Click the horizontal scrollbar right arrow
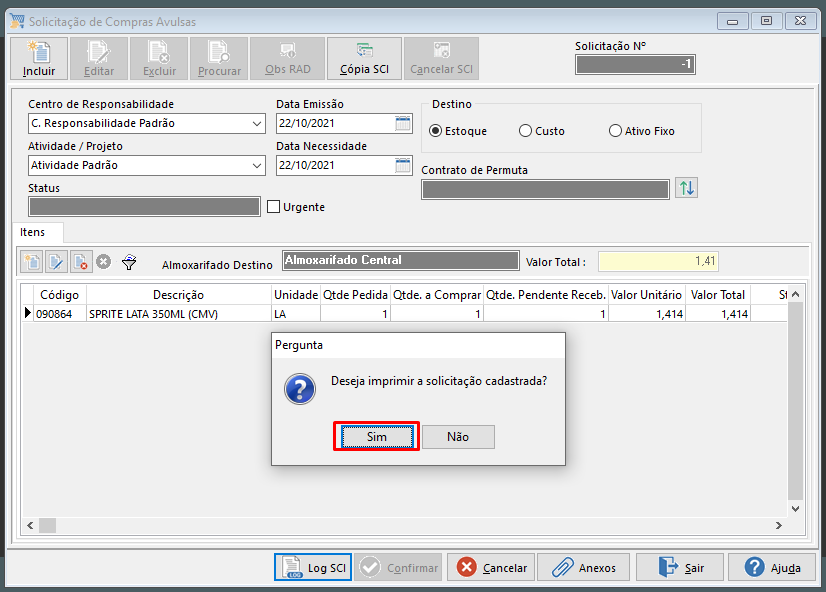The image size is (826, 592). pyautogui.click(x=779, y=525)
